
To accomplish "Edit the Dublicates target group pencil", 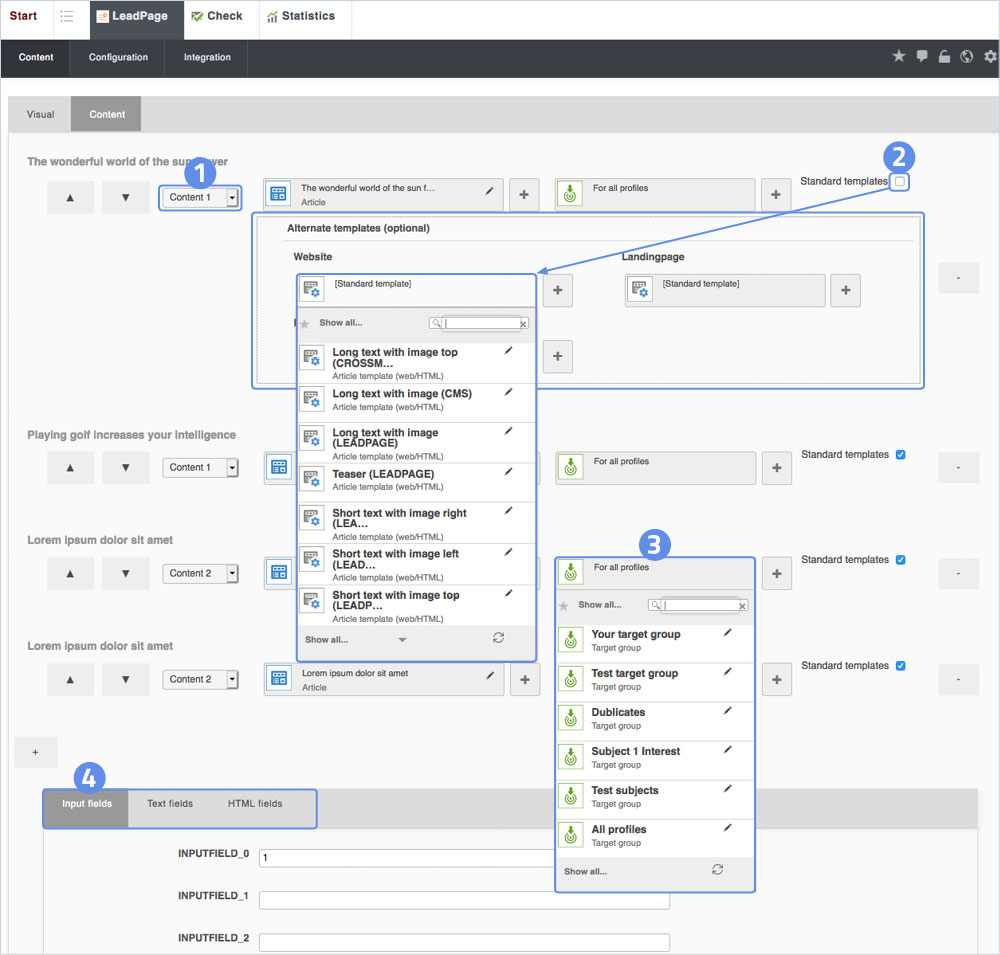I will pyautogui.click(x=727, y=710).
